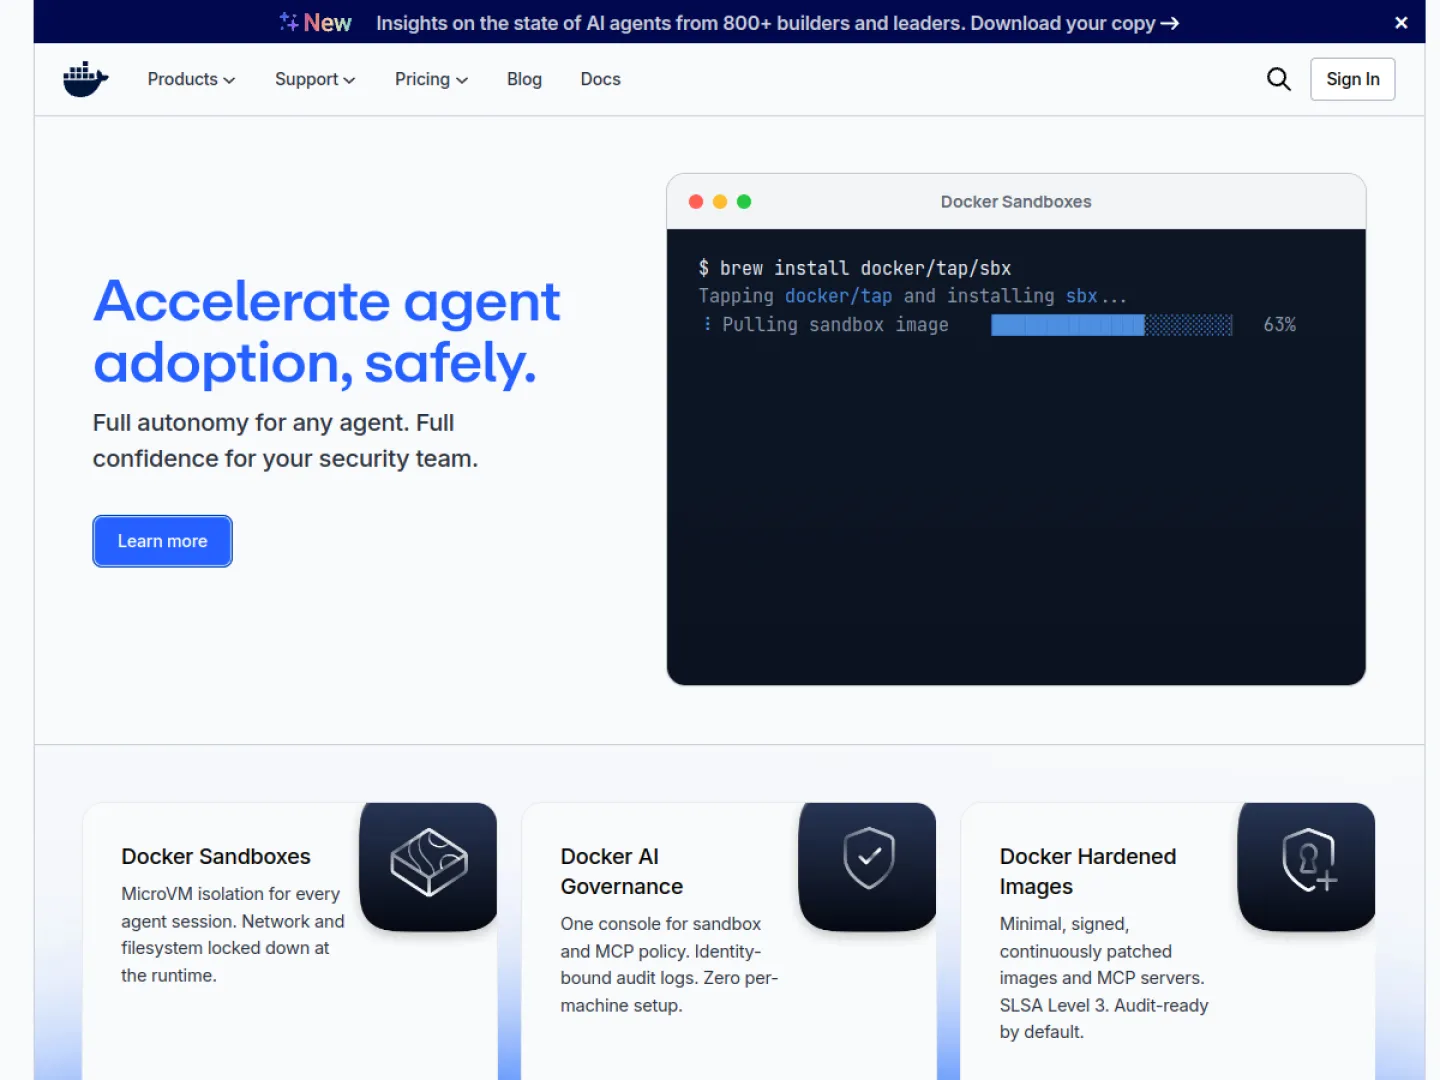Click the Hardened Images lock shield icon
The width and height of the screenshot is (1440, 1080).
point(1309,860)
